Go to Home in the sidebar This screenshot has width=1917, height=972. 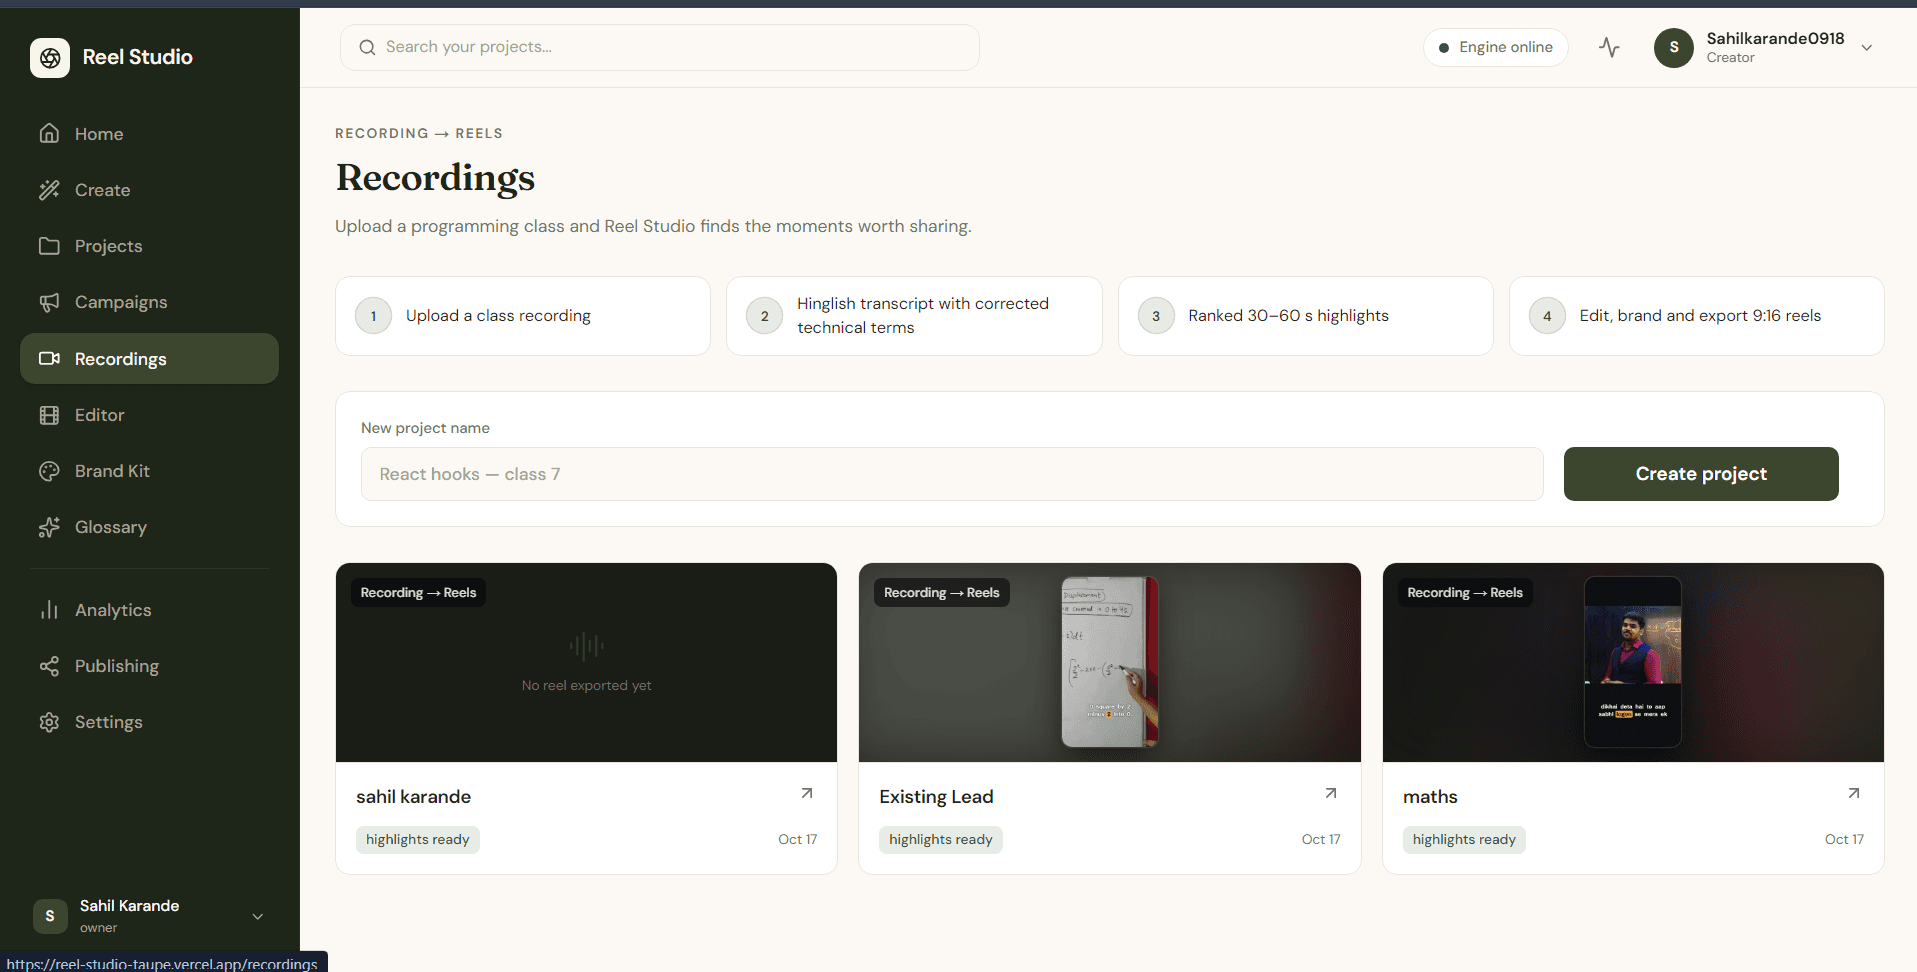point(149,134)
